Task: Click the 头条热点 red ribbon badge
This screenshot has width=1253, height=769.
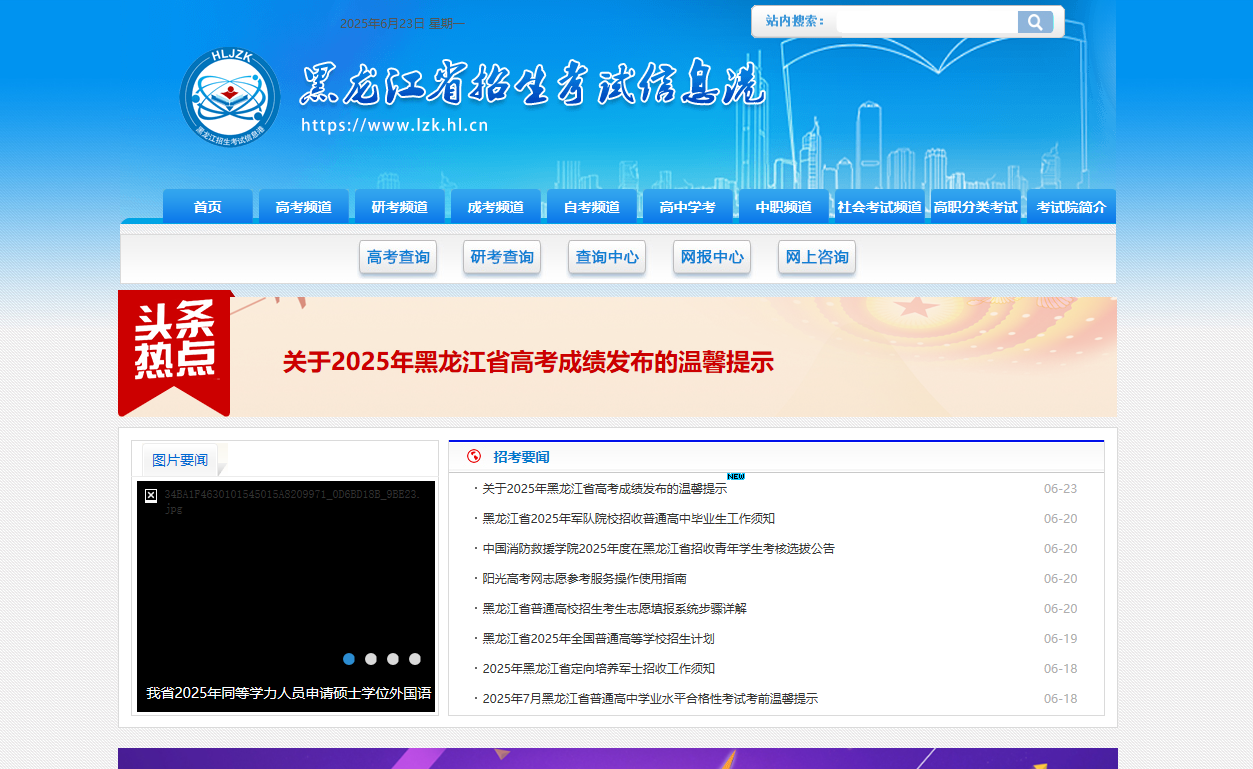Action: pos(175,351)
